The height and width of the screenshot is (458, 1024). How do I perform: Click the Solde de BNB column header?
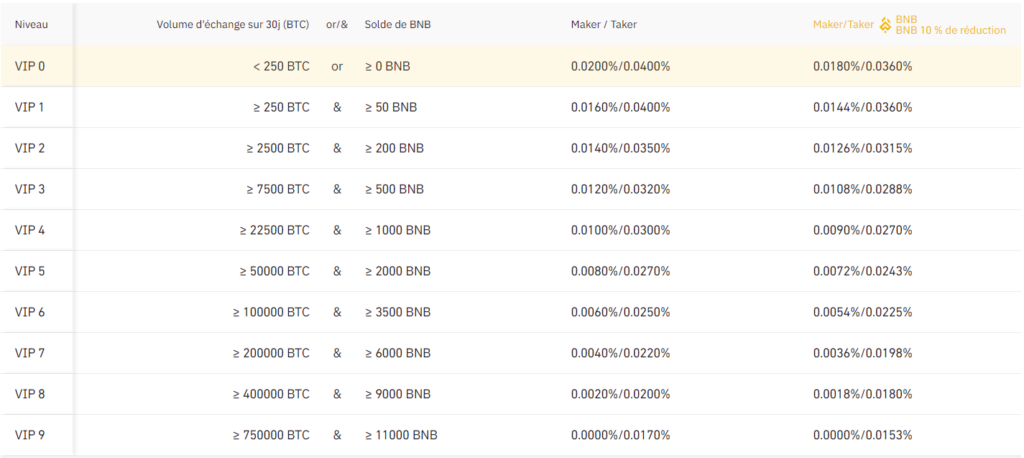click(397, 25)
